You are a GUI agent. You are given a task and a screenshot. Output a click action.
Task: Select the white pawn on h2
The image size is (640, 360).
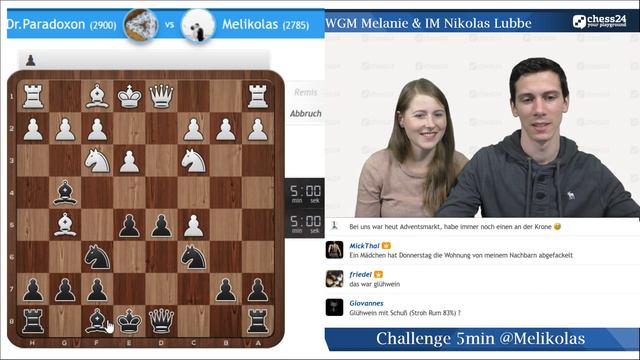pyautogui.click(x=33, y=129)
